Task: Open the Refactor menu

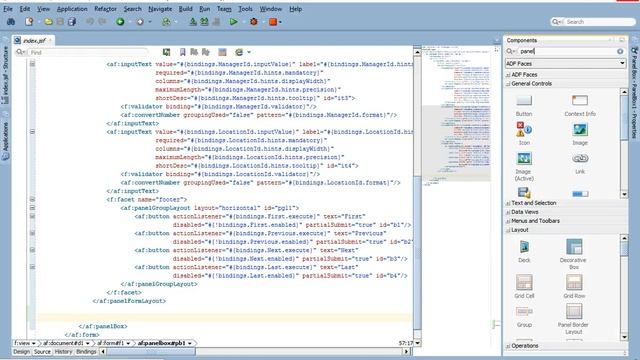Action: 105,9
